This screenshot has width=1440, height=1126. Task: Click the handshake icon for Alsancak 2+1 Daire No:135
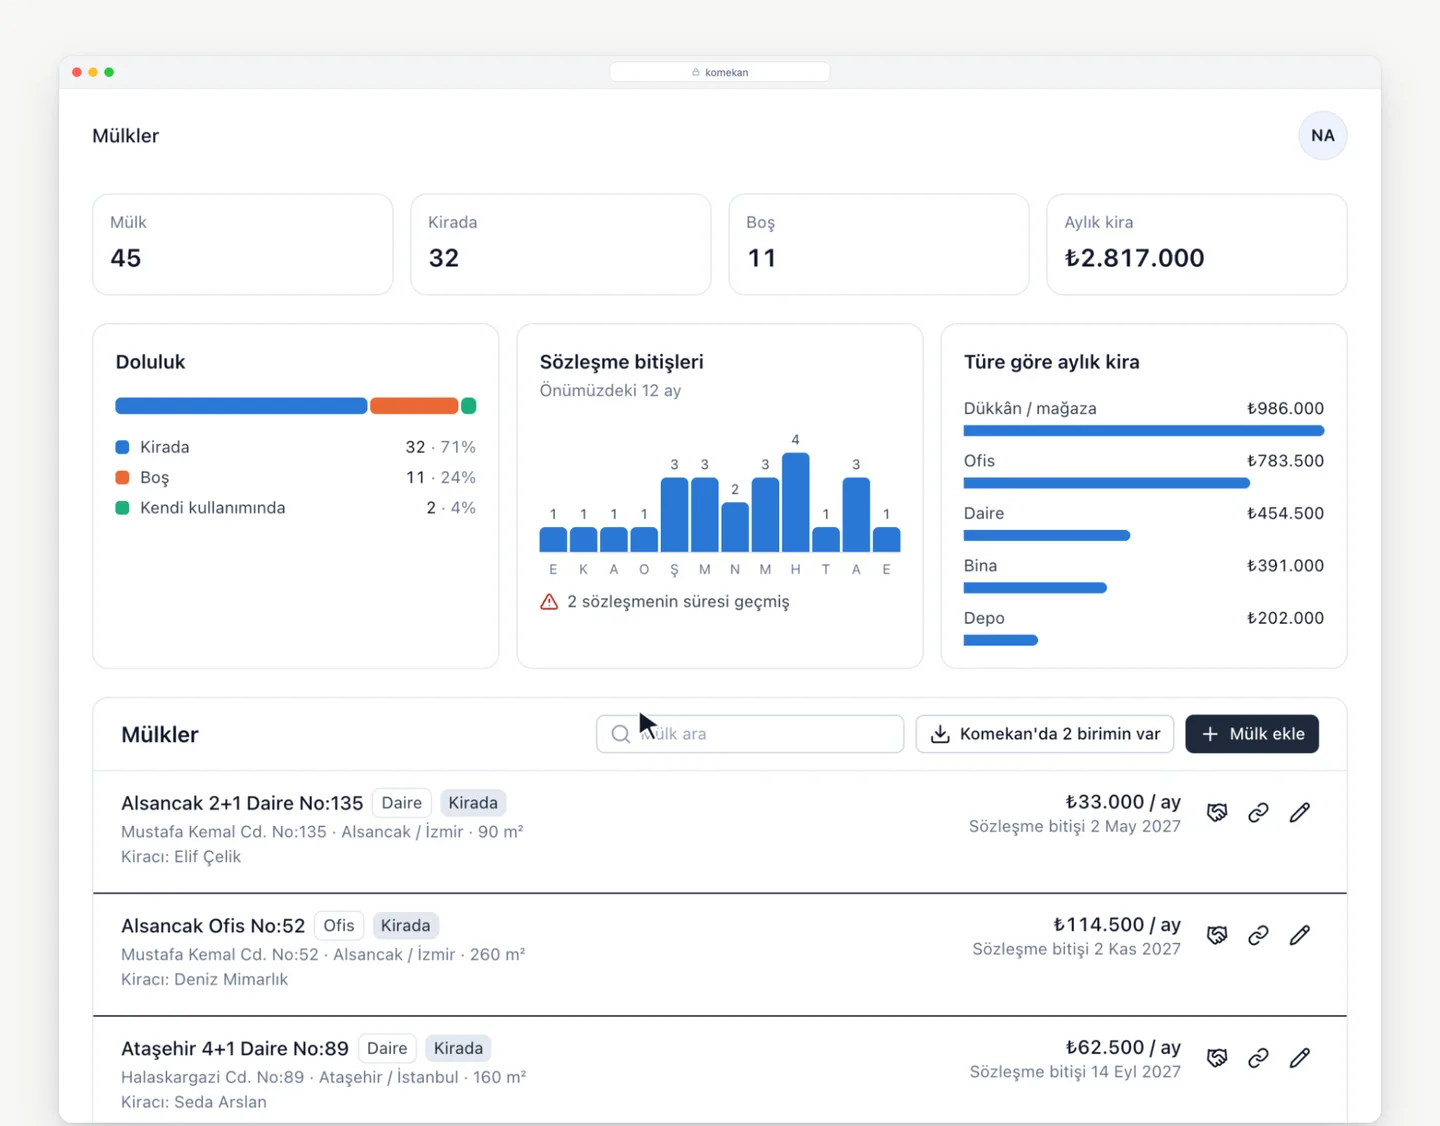pyautogui.click(x=1217, y=812)
